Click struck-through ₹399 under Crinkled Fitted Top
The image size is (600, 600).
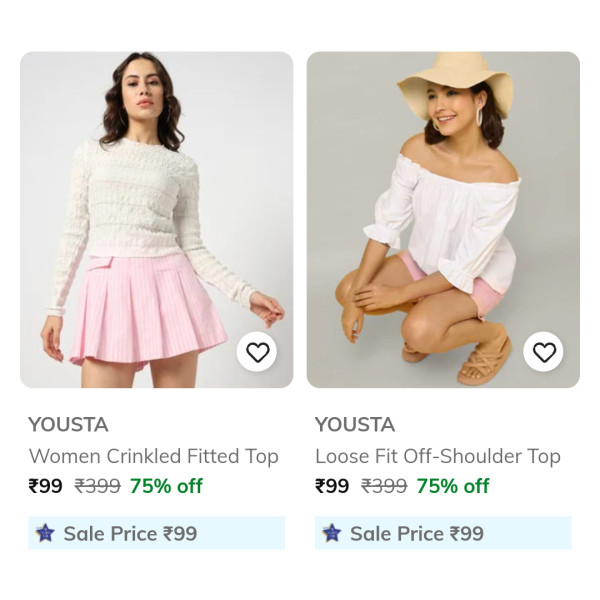98,486
